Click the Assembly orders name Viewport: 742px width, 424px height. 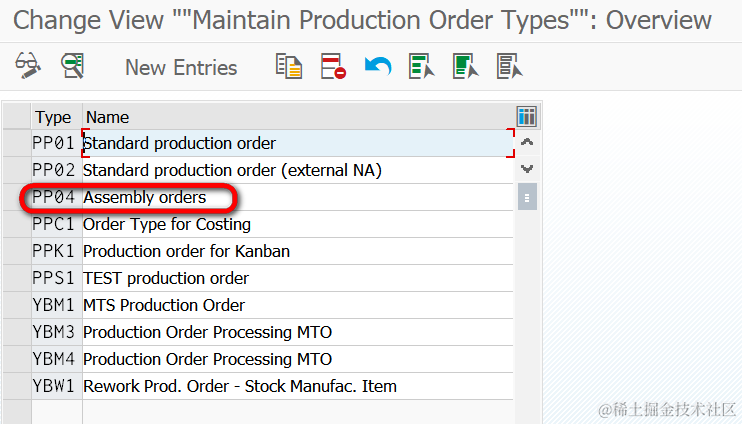(298, 197)
